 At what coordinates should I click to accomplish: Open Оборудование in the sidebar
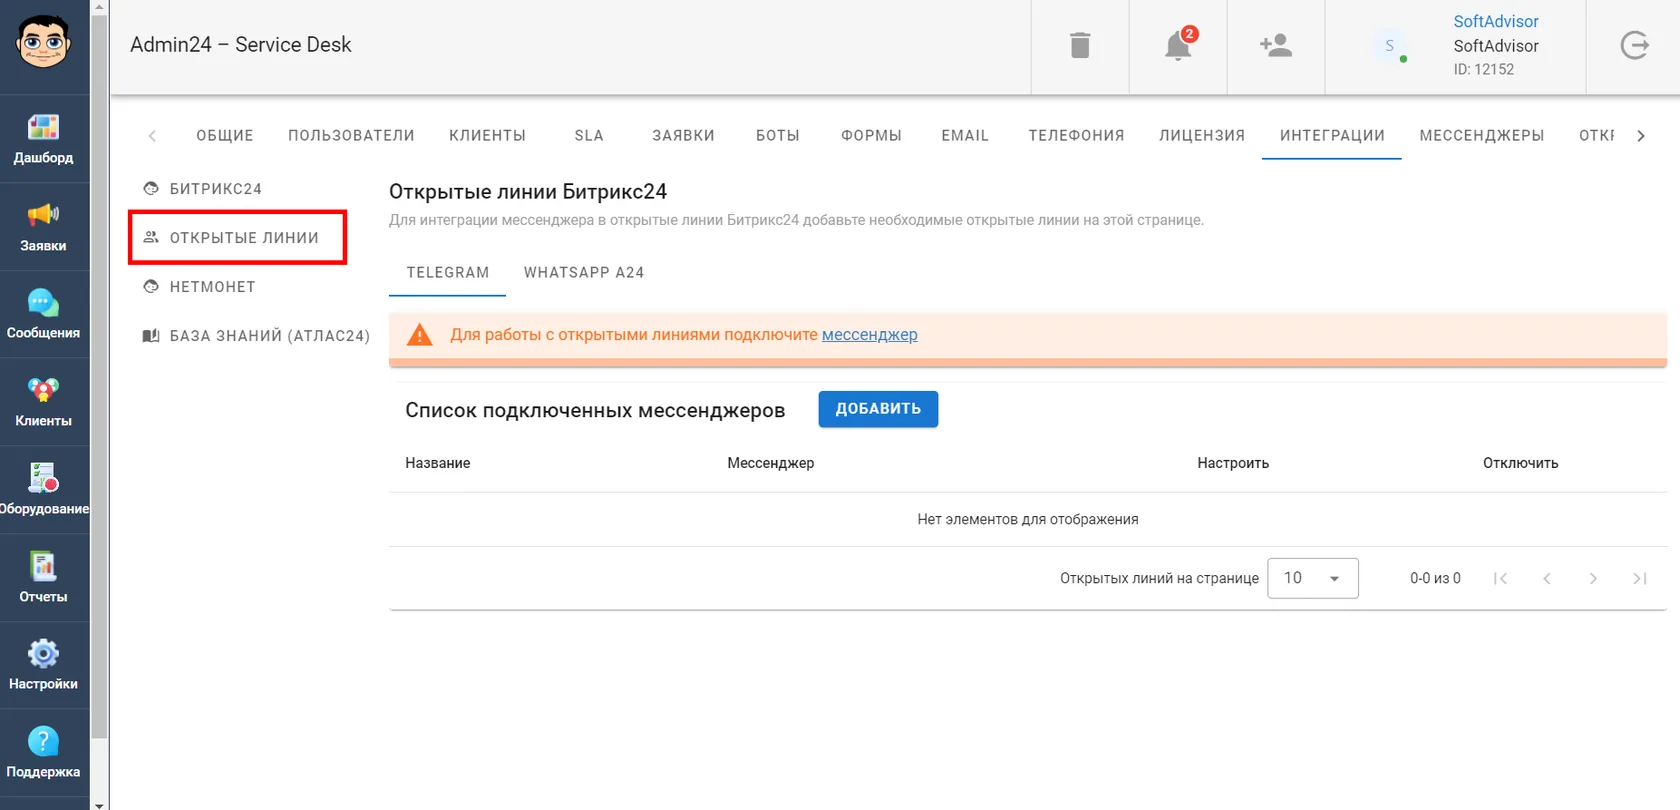tap(44, 490)
